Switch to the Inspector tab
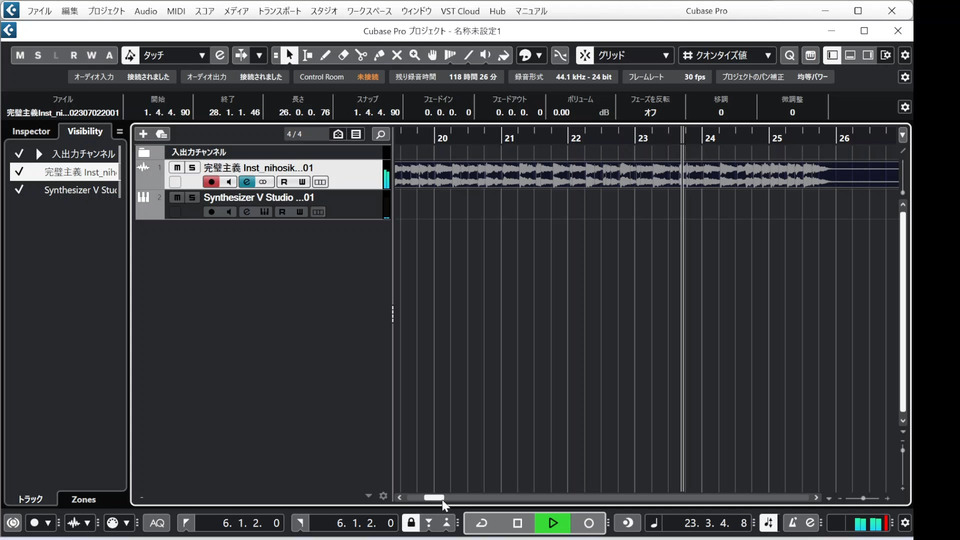Viewport: 960px width, 540px height. [31, 131]
